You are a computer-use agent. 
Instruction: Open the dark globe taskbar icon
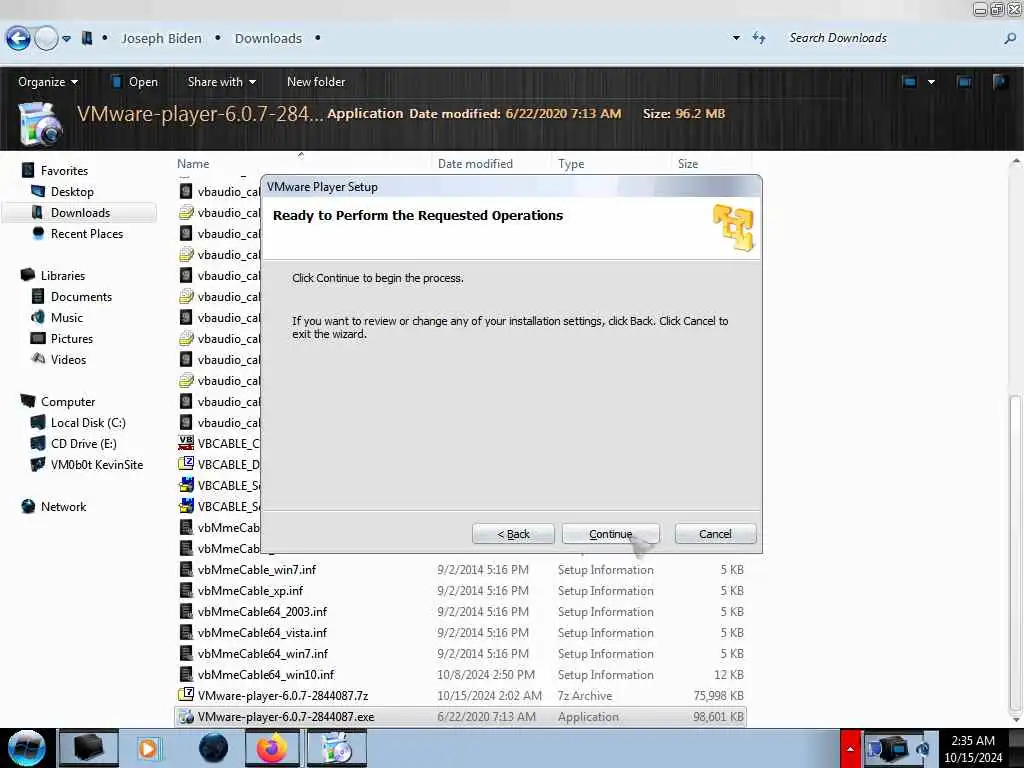pyautogui.click(x=213, y=748)
